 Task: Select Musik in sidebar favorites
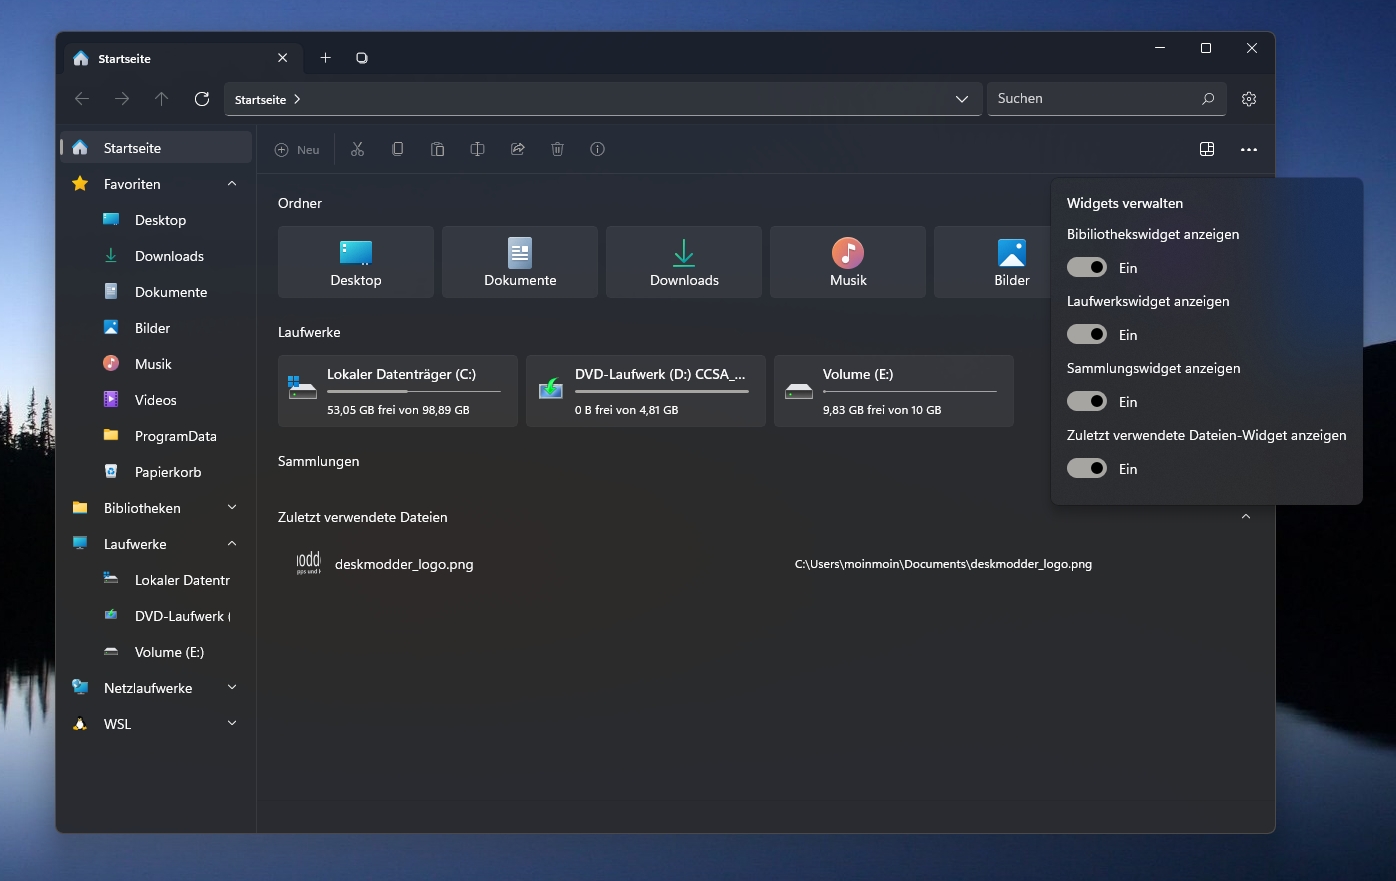click(156, 364)
